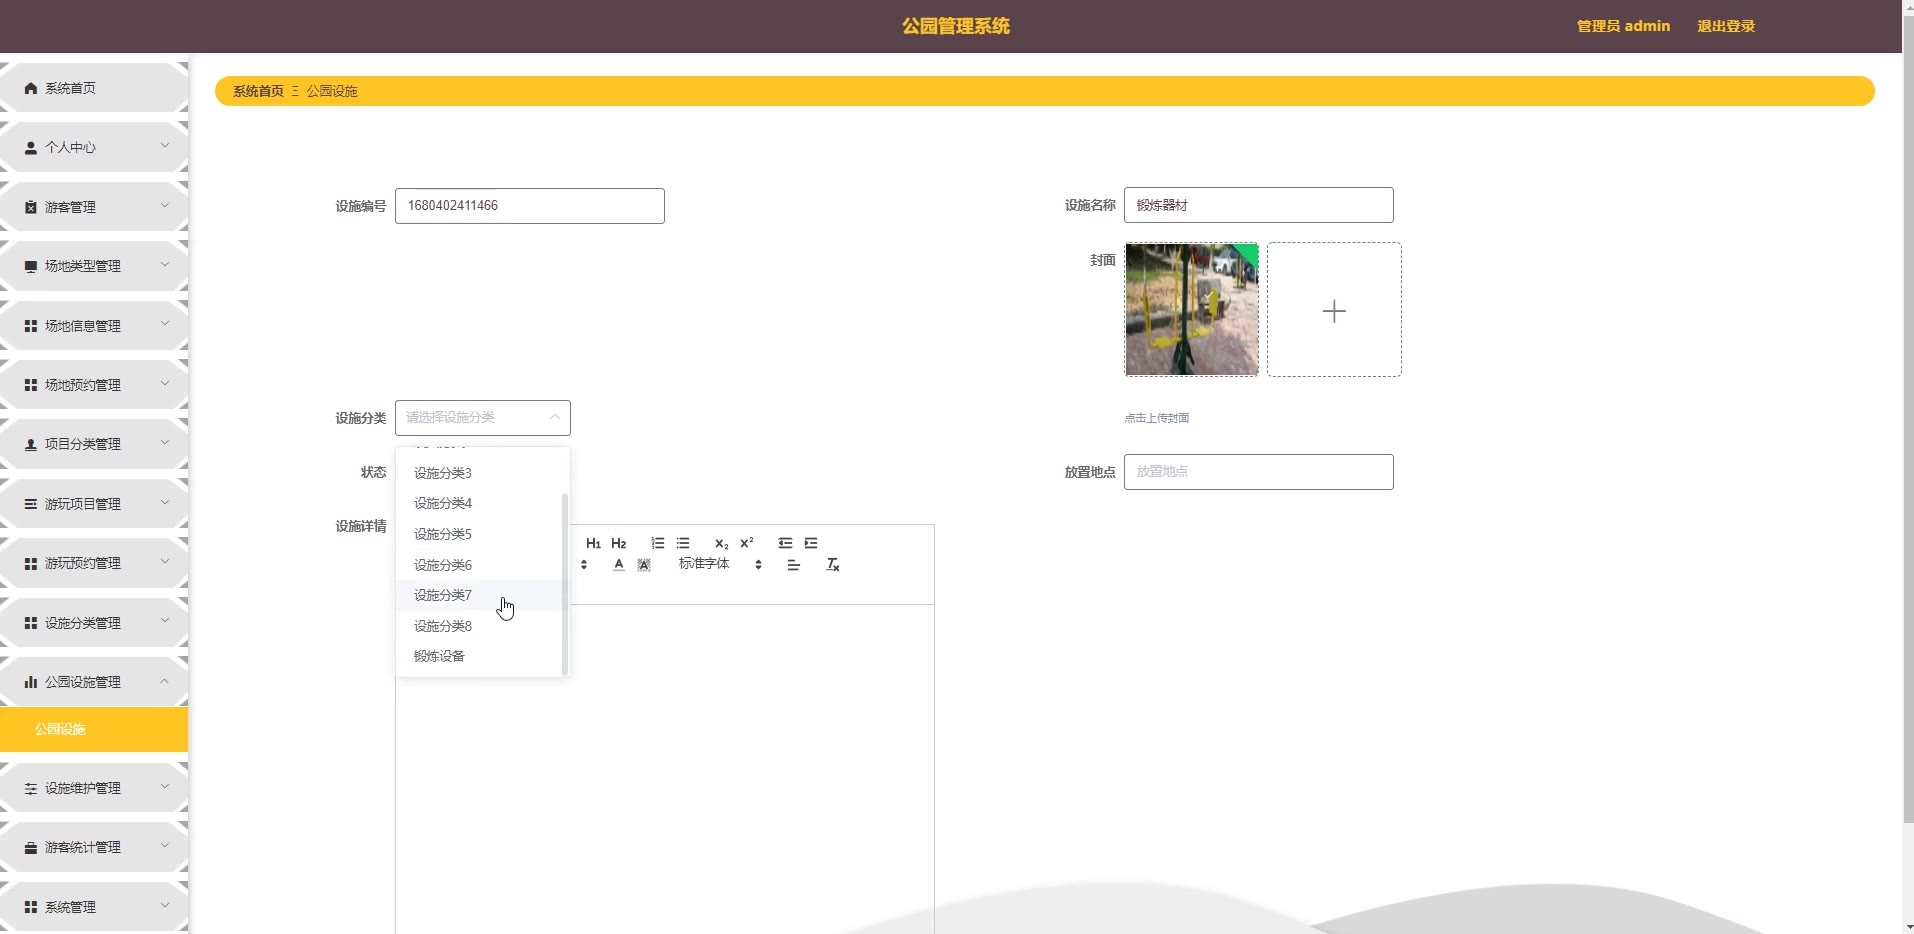1914x934 pixels.
Task: Open the text color picker
Action: (619, 565)
